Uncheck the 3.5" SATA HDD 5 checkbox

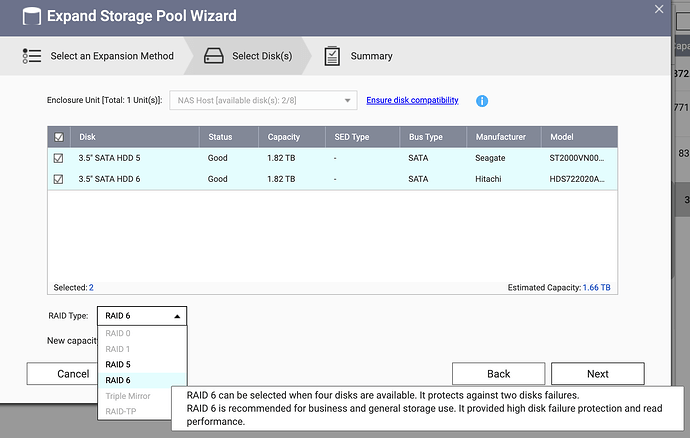pos(60,158)
